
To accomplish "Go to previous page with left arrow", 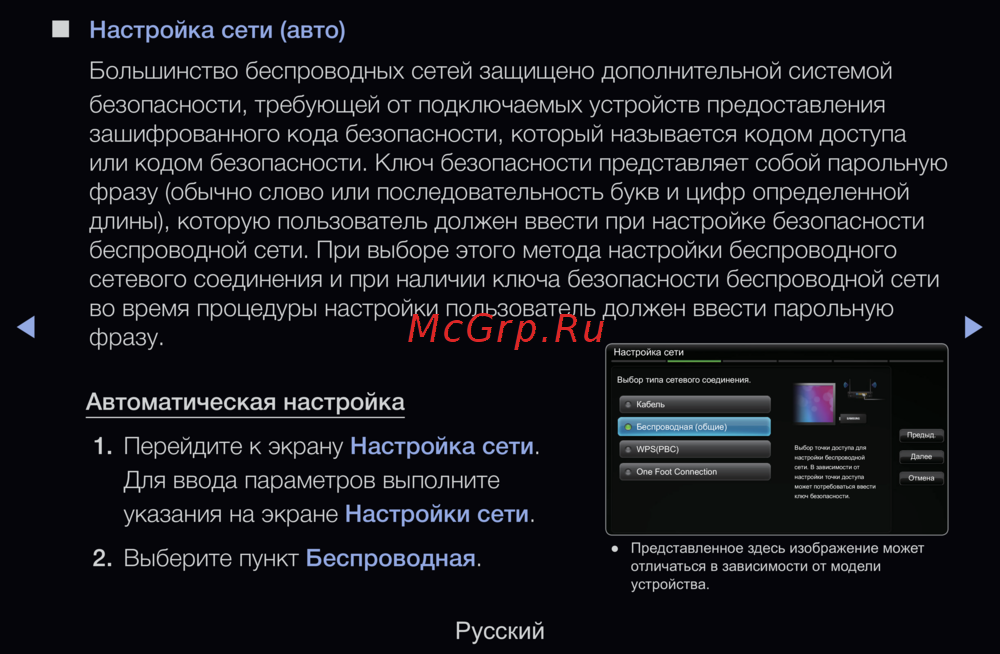I will pos(27,327).
